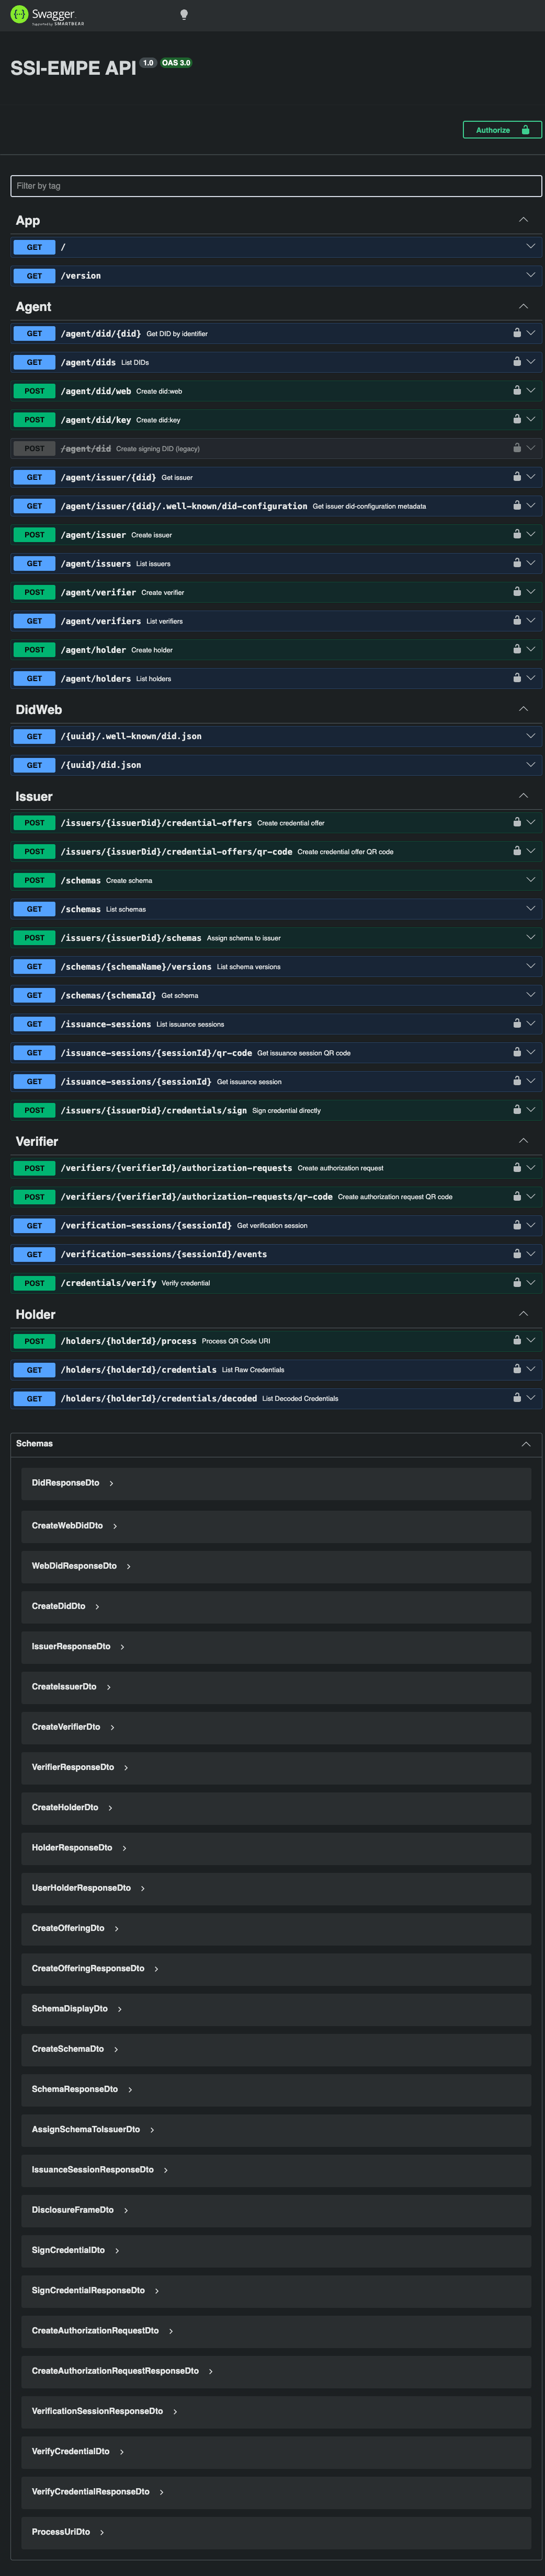Open the deprecated POST /agent/did endpoint
Screen dimensions: 545x2576
(276, 448)
